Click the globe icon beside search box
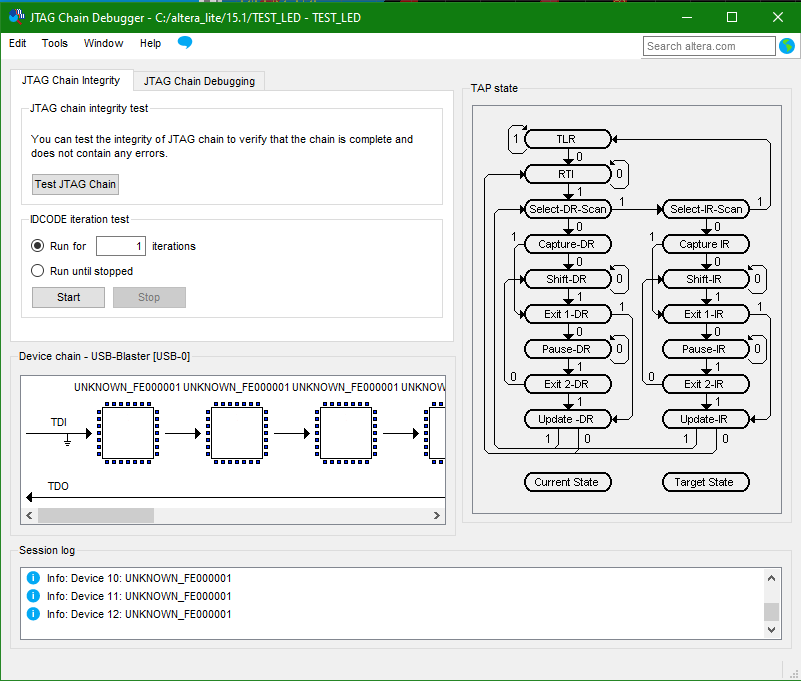 point(787,46)
